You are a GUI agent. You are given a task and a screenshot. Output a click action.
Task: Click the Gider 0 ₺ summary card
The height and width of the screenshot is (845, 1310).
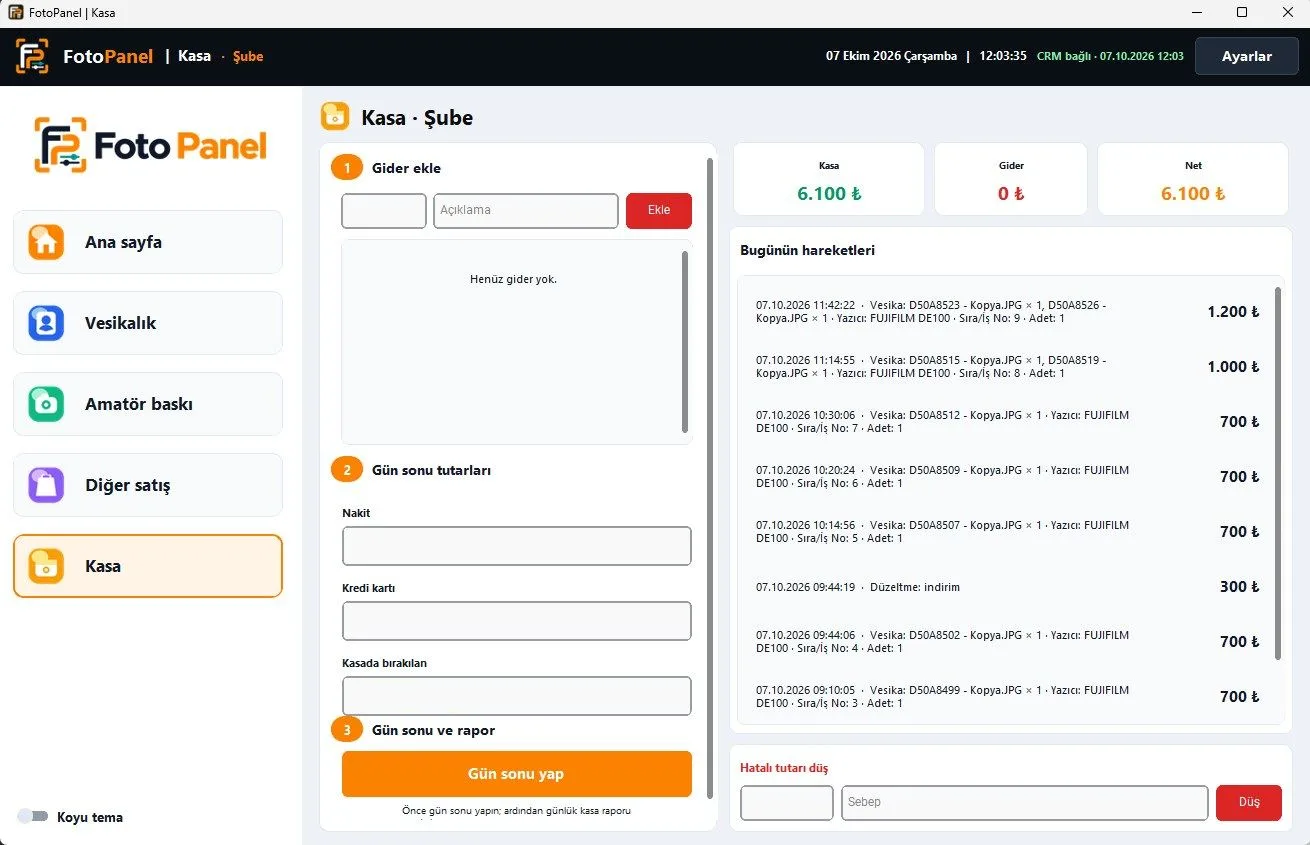[x=1011, y=179]
